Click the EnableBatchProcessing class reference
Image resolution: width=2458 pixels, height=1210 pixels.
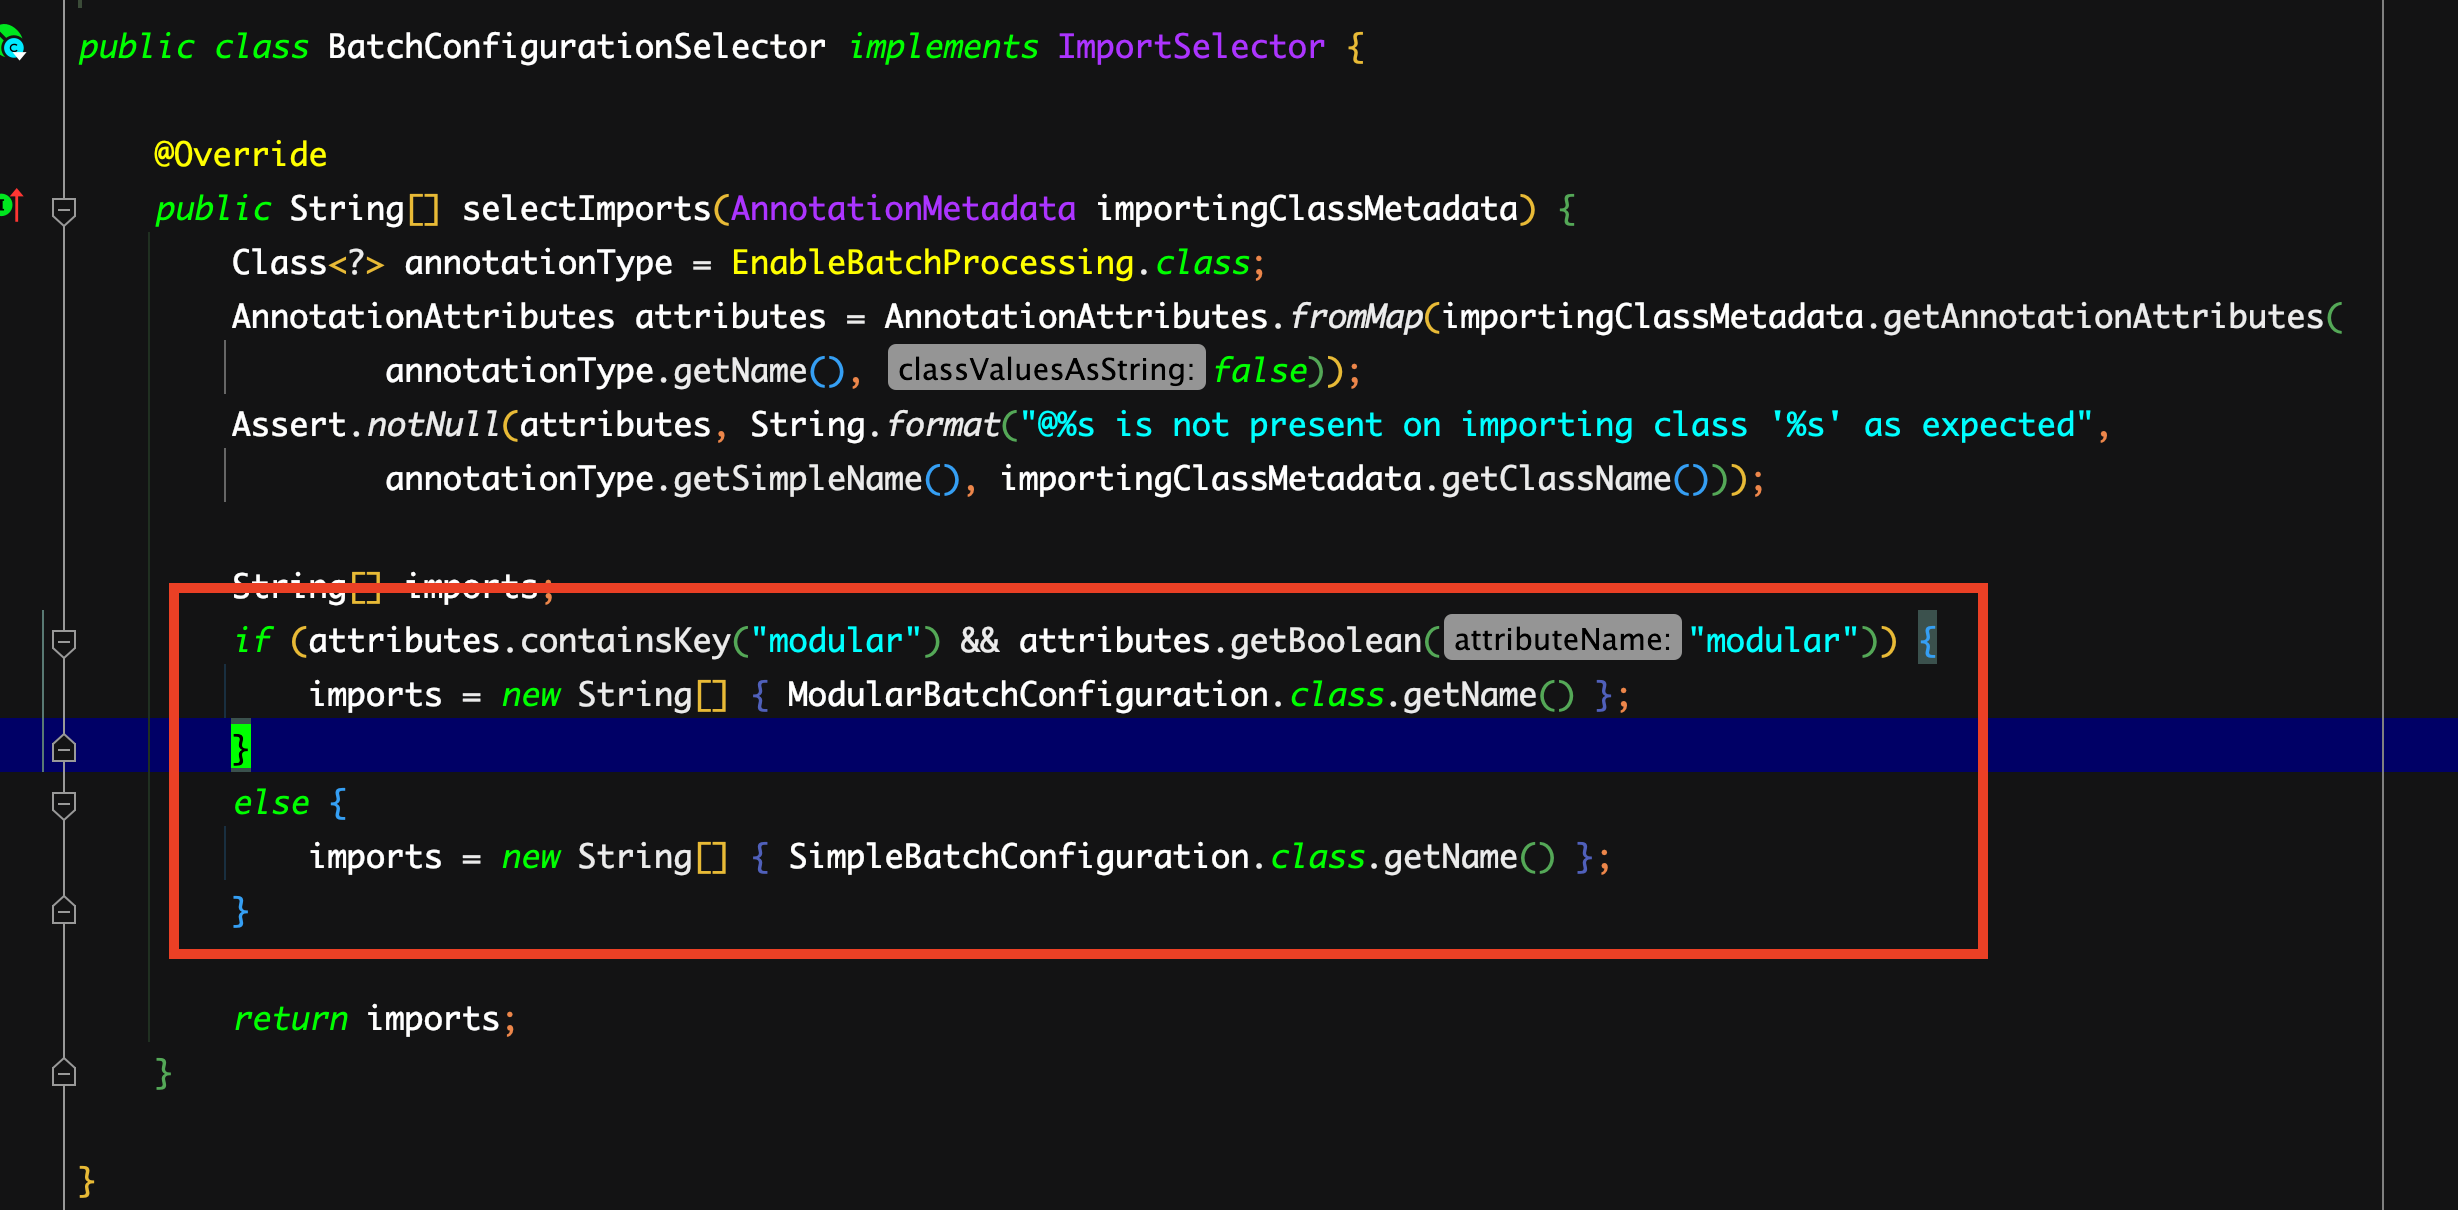933,262
